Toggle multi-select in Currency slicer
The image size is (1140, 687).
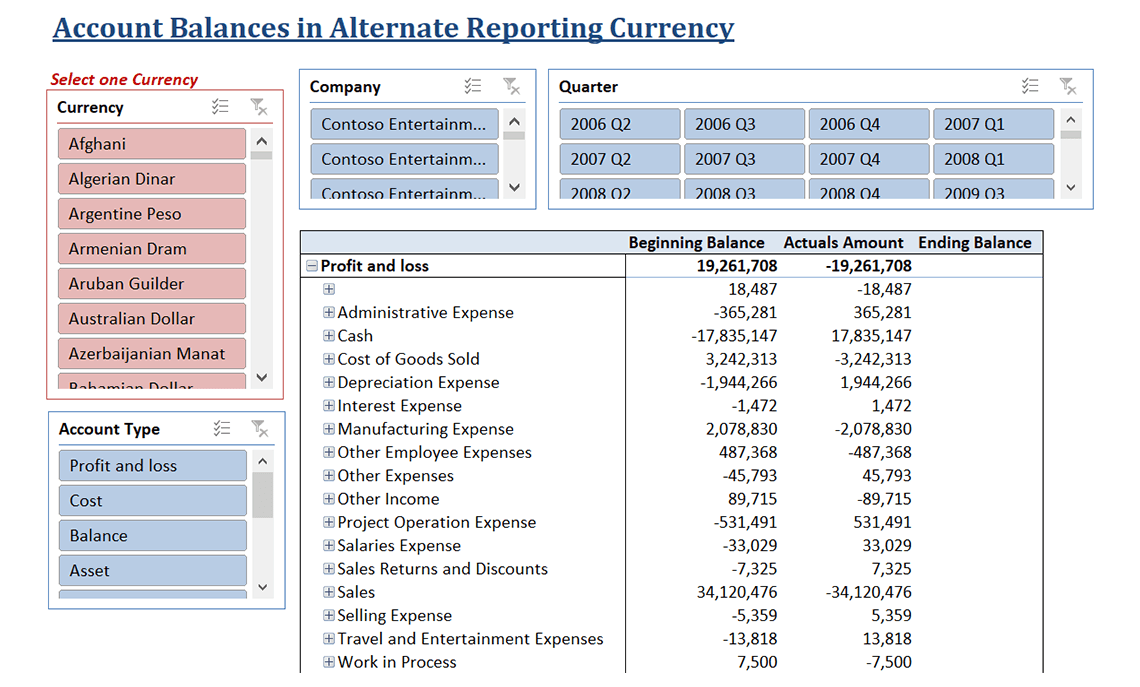pos(220,107)
